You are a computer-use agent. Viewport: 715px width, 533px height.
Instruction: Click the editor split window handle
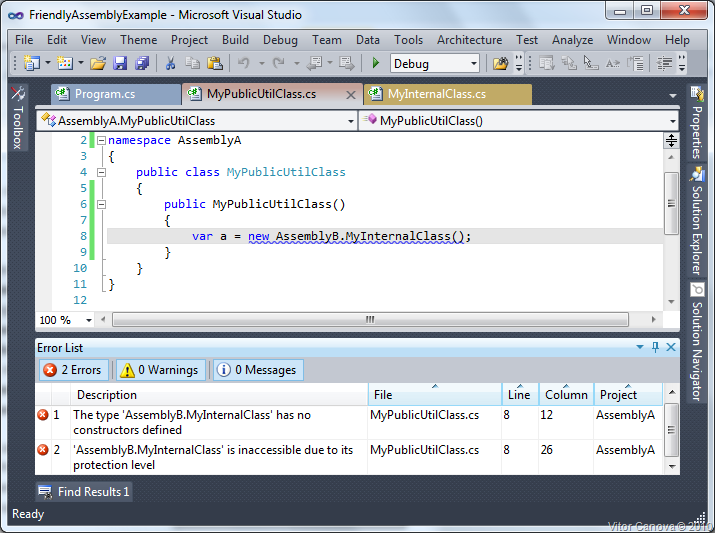(x=671, y=140)
